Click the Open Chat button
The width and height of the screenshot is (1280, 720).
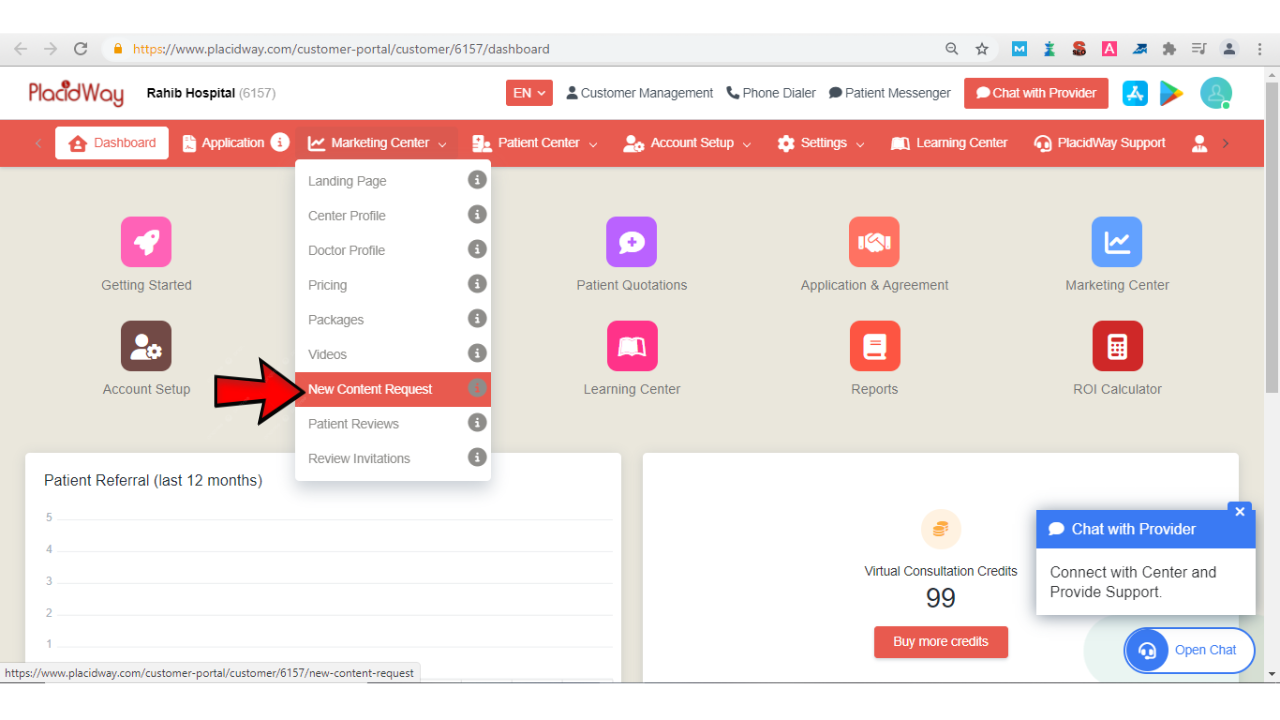(1189, 650)
